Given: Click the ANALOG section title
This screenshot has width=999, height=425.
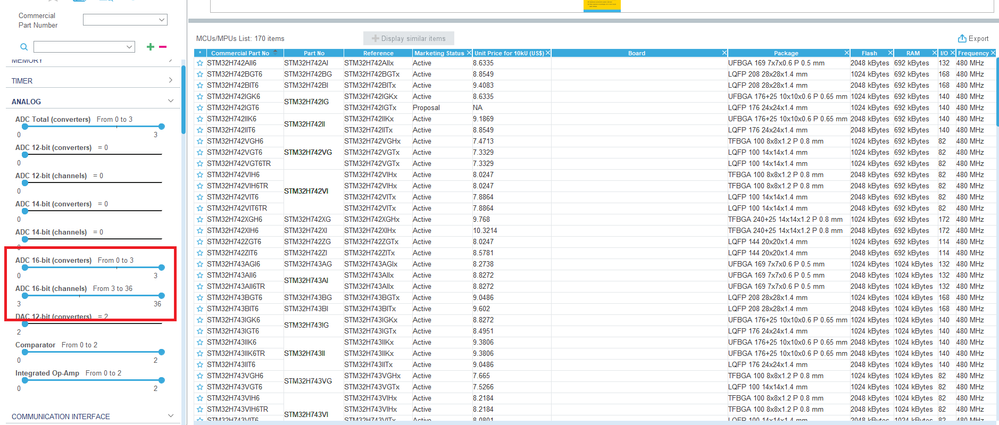Looking at the screenshot, I should tap(26, 101).
